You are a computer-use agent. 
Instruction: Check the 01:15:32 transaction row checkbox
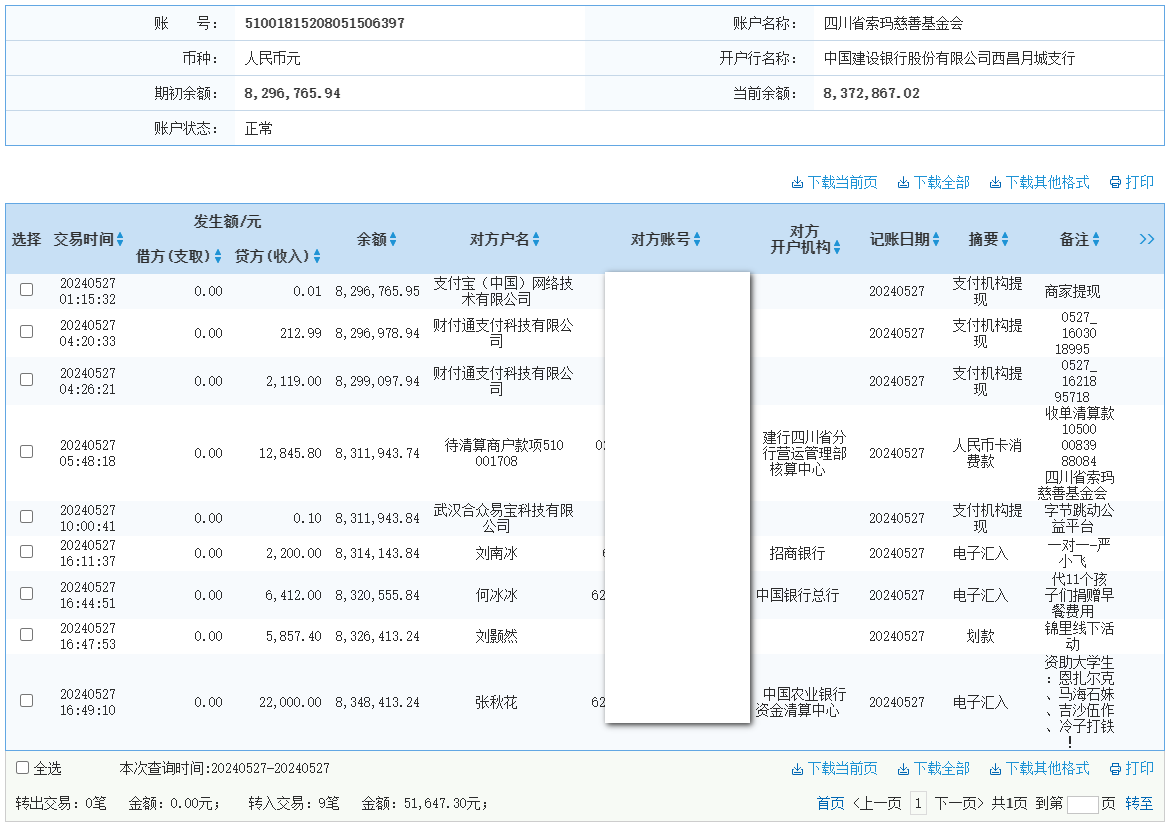(x=27, y=289)
